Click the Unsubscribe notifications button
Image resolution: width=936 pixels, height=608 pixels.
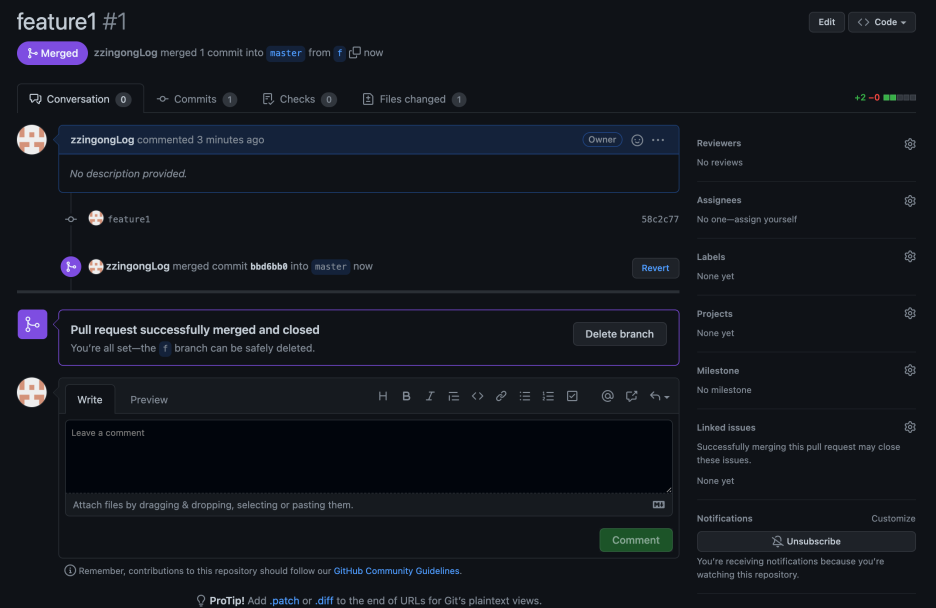tap(806, 541)
